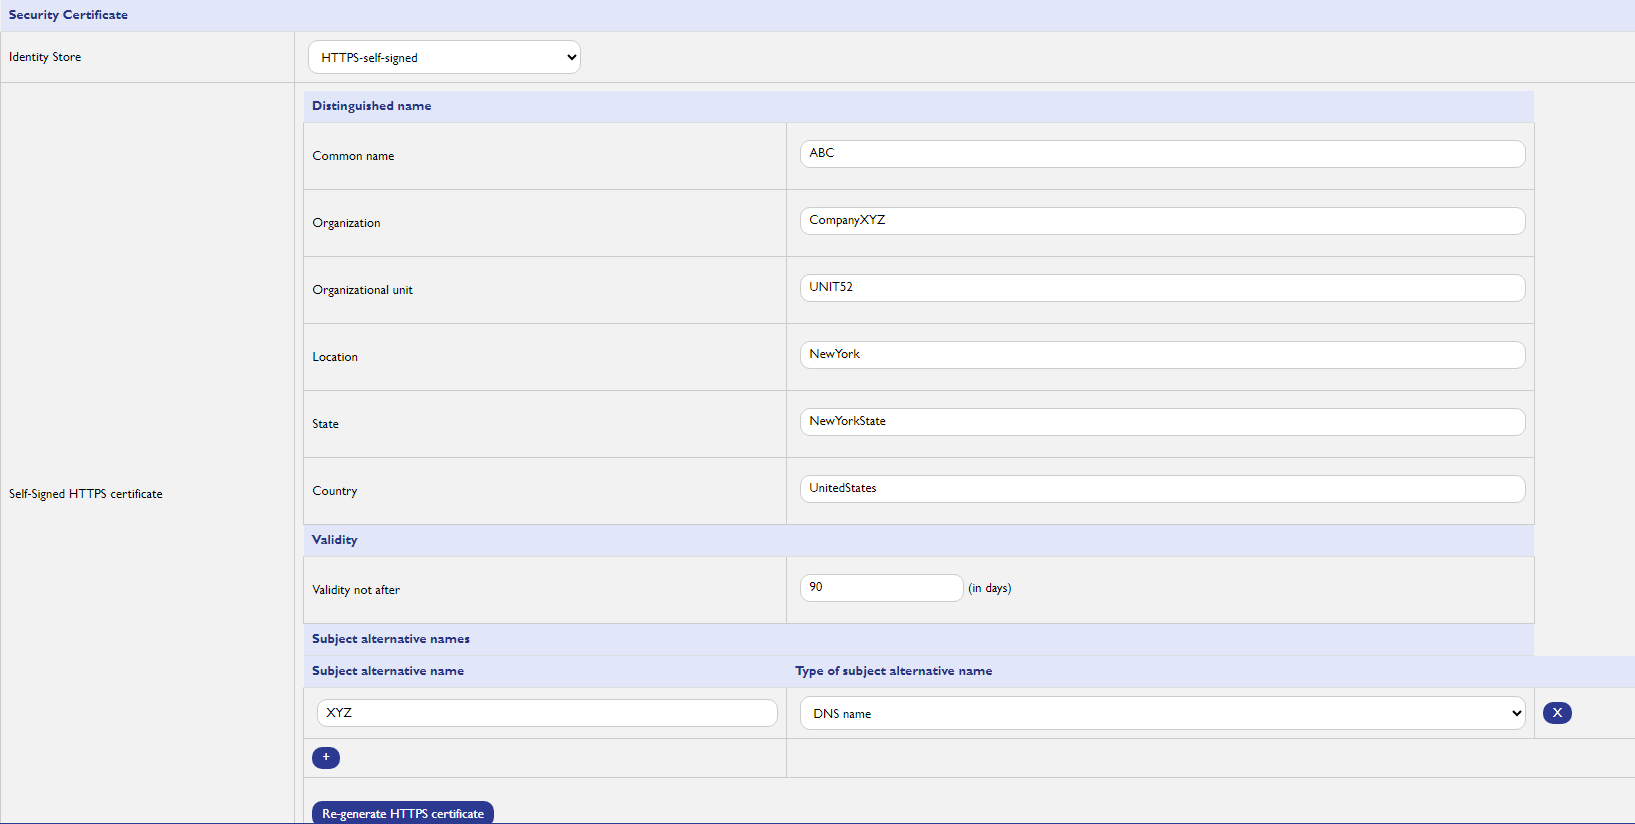
Task: Click the Subject alternative name column header
Action: [x=388, y=671]
